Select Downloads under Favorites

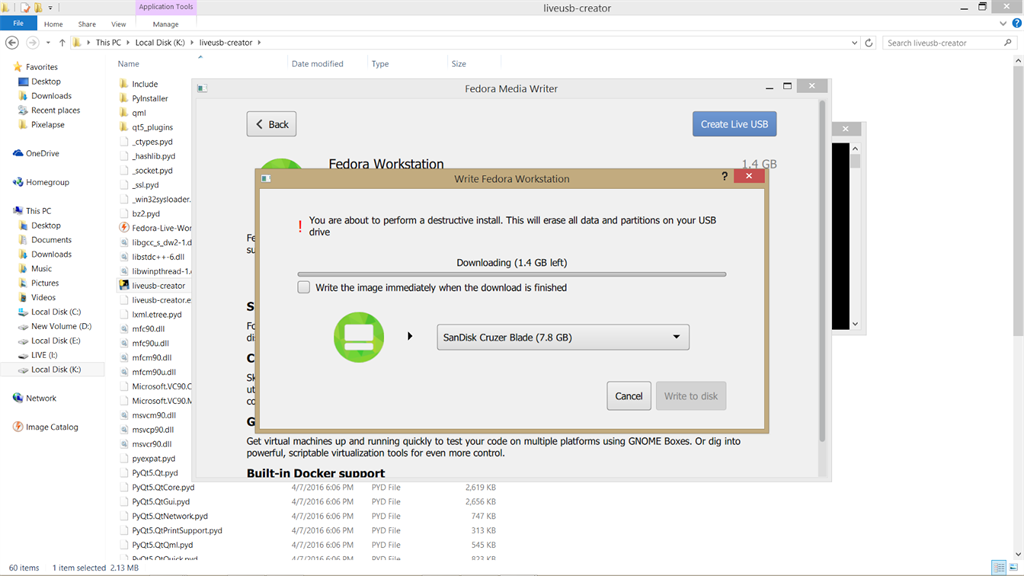point(52,95)
